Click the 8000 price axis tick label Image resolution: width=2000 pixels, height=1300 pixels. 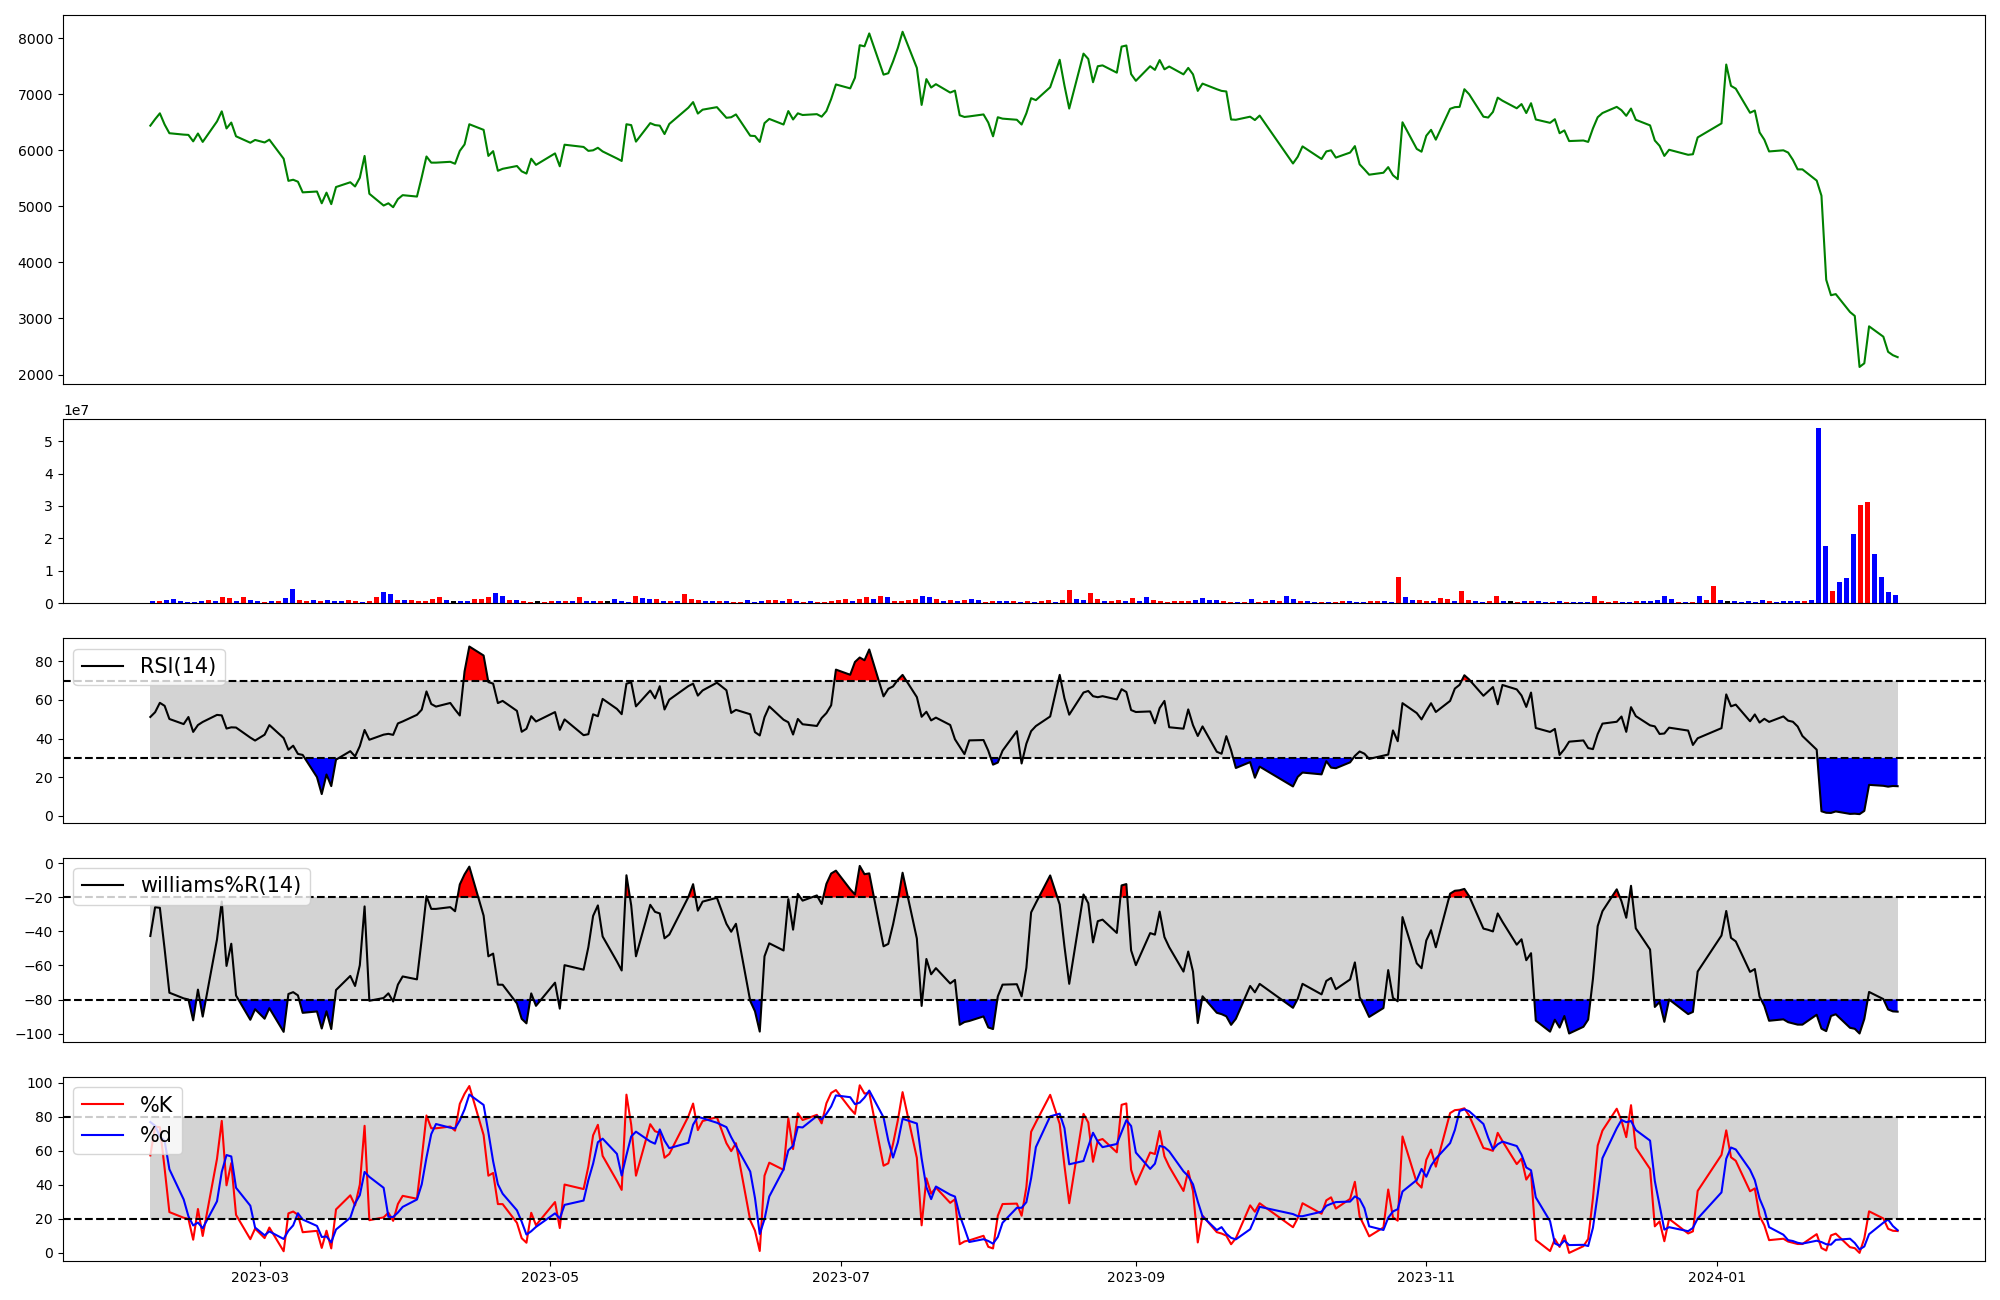click(x=36, y=39)
